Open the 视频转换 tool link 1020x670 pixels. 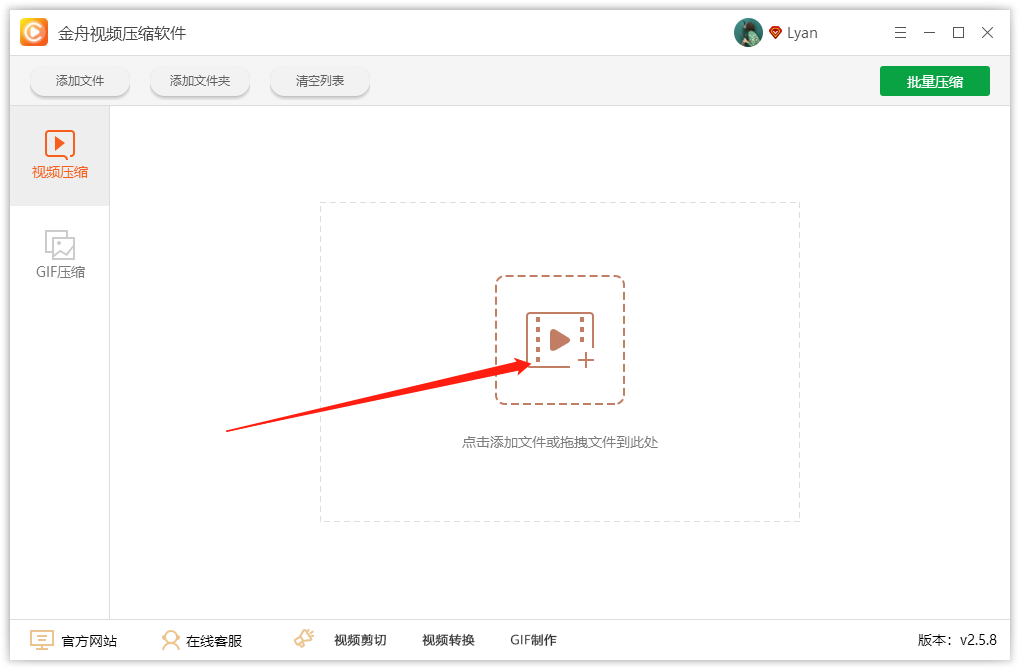[x=448, y=640]
